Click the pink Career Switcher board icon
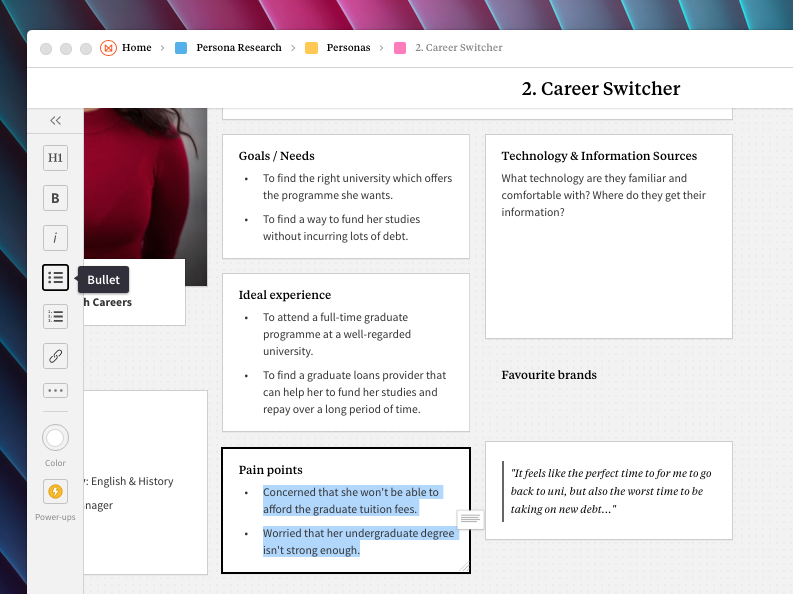This screenshot has width=793, height=594. tap(400, 48)
